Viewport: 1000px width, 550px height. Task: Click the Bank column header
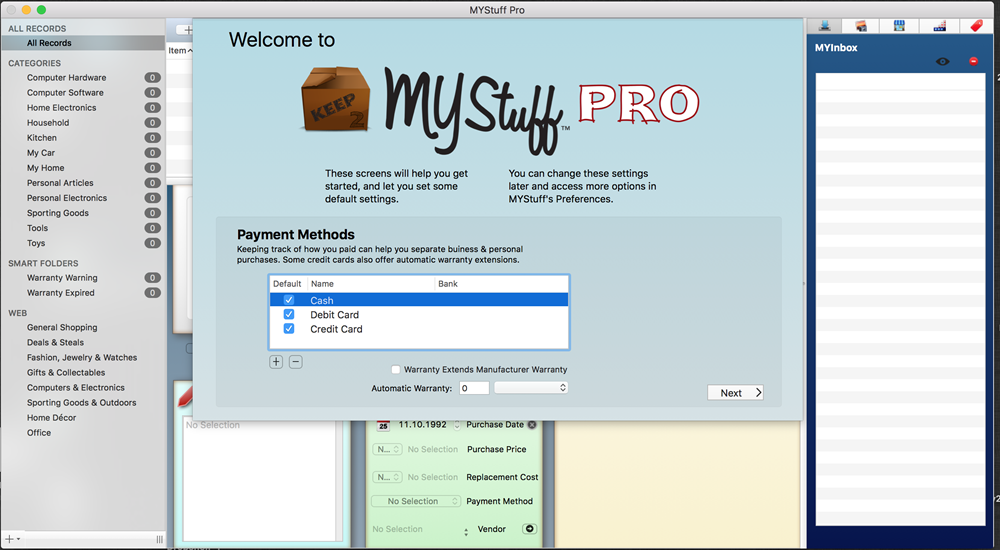tap(501, 284)
